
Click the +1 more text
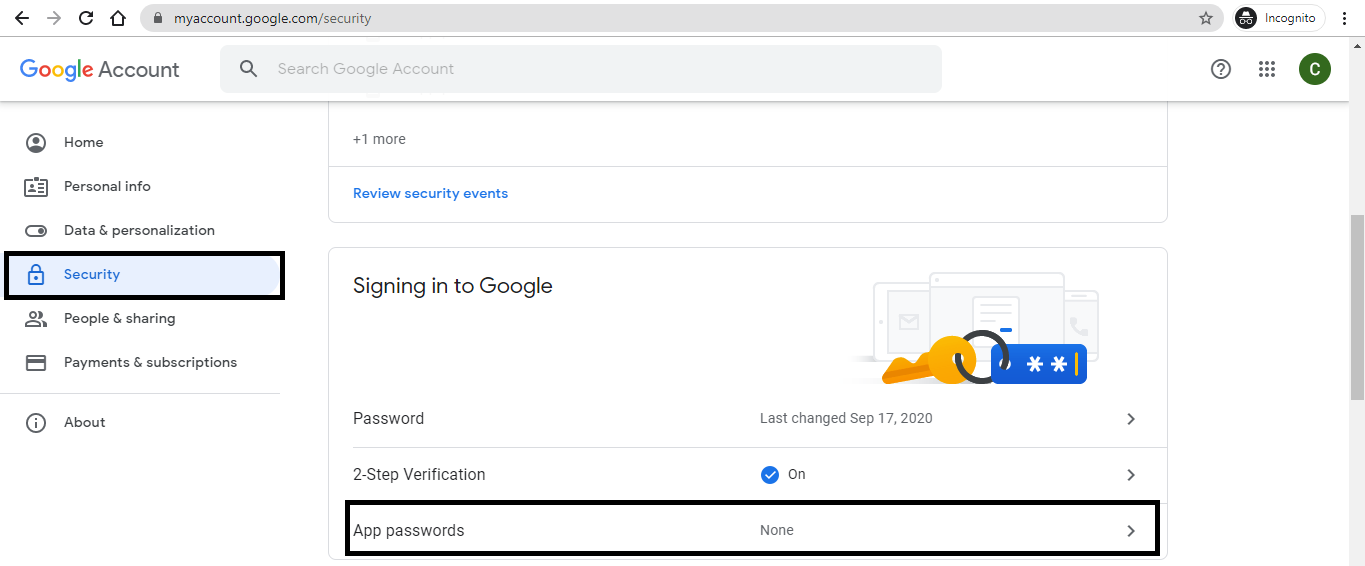(x=379, y=140)
